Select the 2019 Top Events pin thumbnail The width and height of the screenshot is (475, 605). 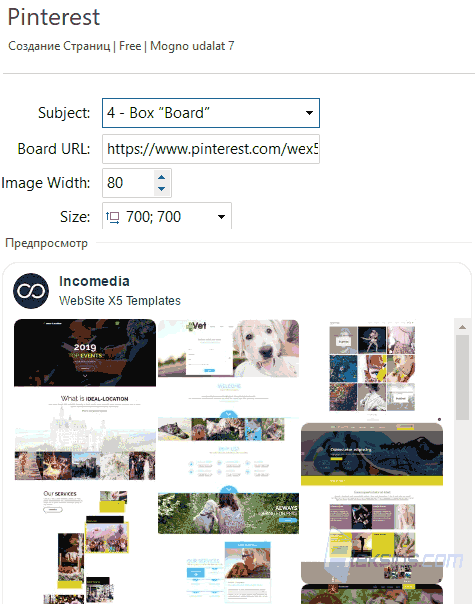click(x=85, y=353)
